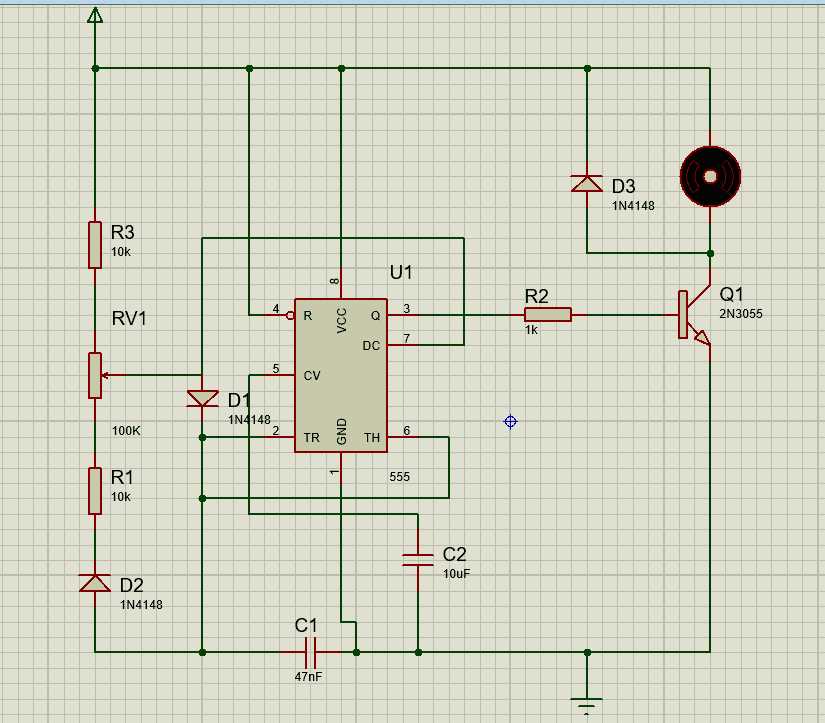Click the junction dot at TR wire
825x723 pixels.
point(203,437)
